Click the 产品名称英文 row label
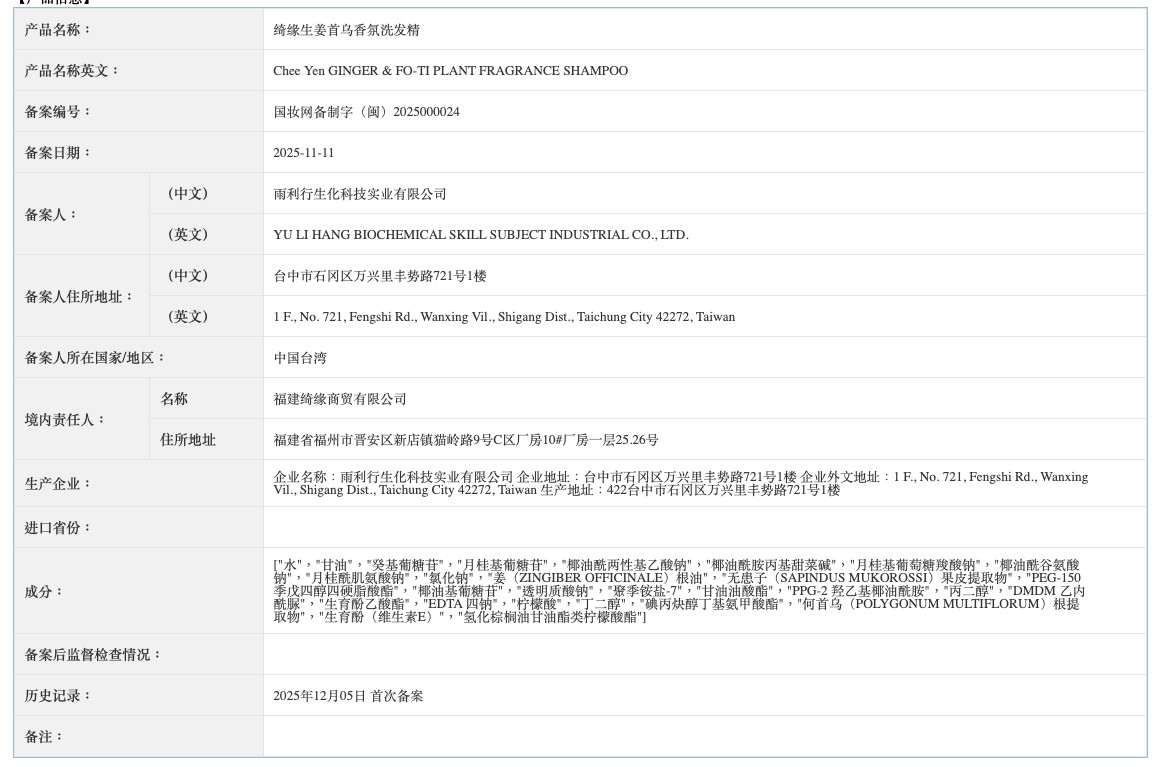The height and width of the screenshot is (767, 1166). [72, 71]
